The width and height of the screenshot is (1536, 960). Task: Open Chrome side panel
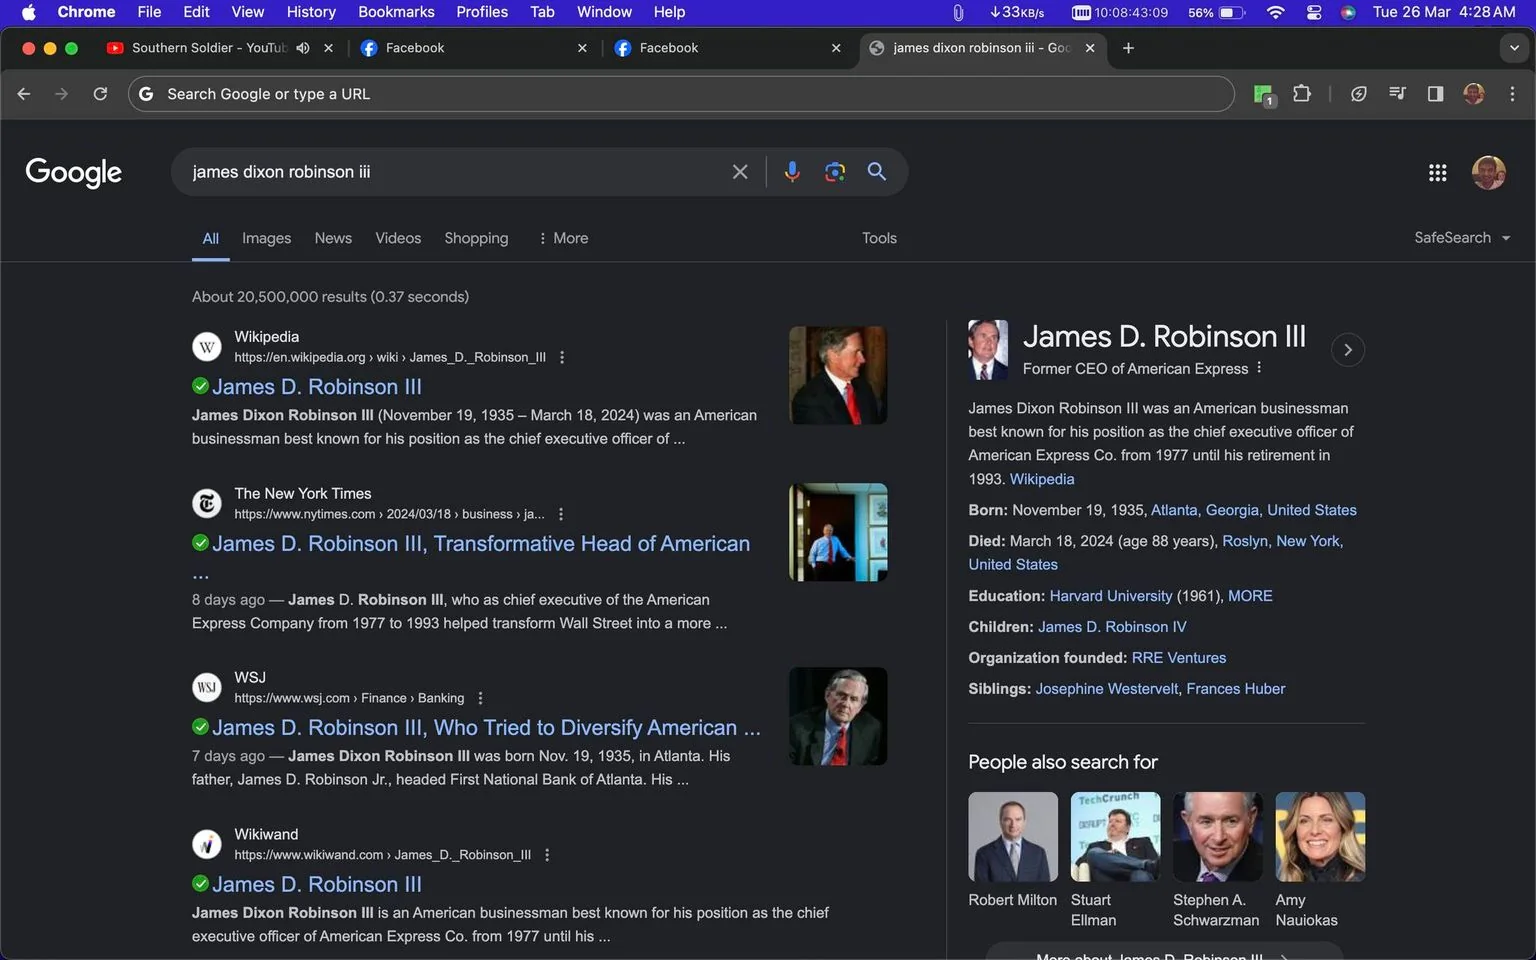point(1435,94)
